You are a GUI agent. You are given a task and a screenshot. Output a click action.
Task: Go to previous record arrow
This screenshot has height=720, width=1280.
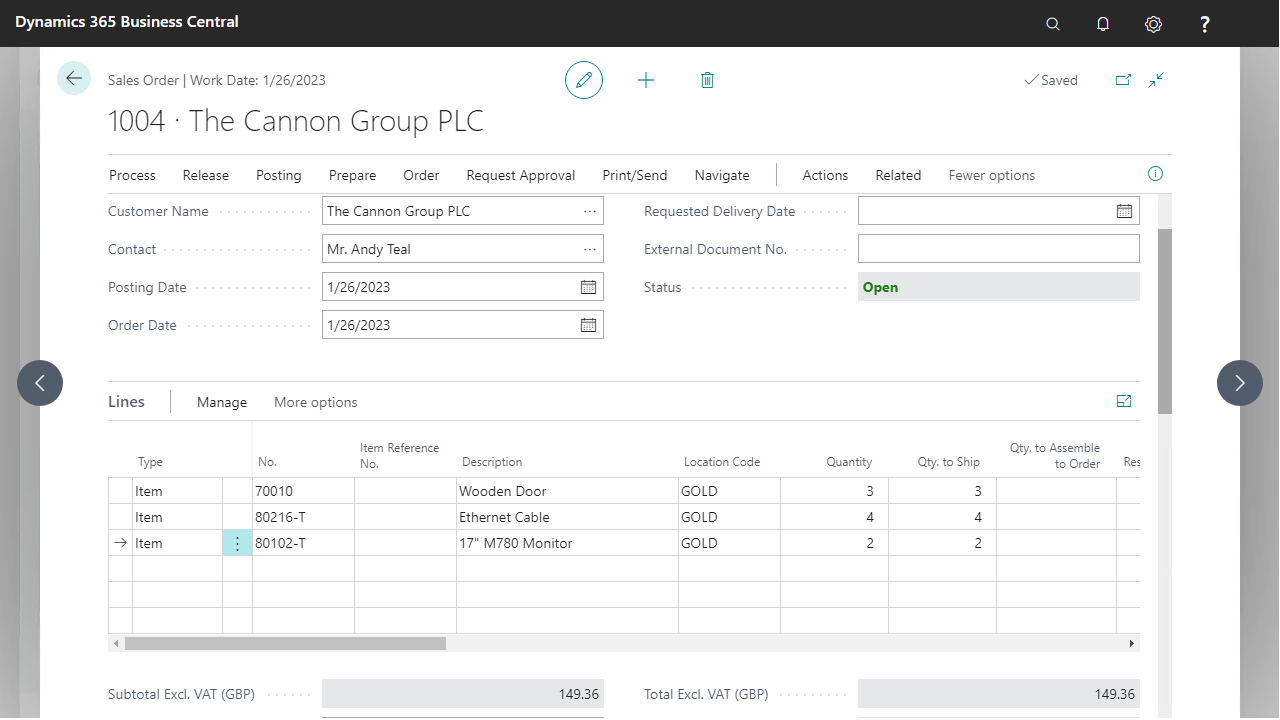[40, 383]
